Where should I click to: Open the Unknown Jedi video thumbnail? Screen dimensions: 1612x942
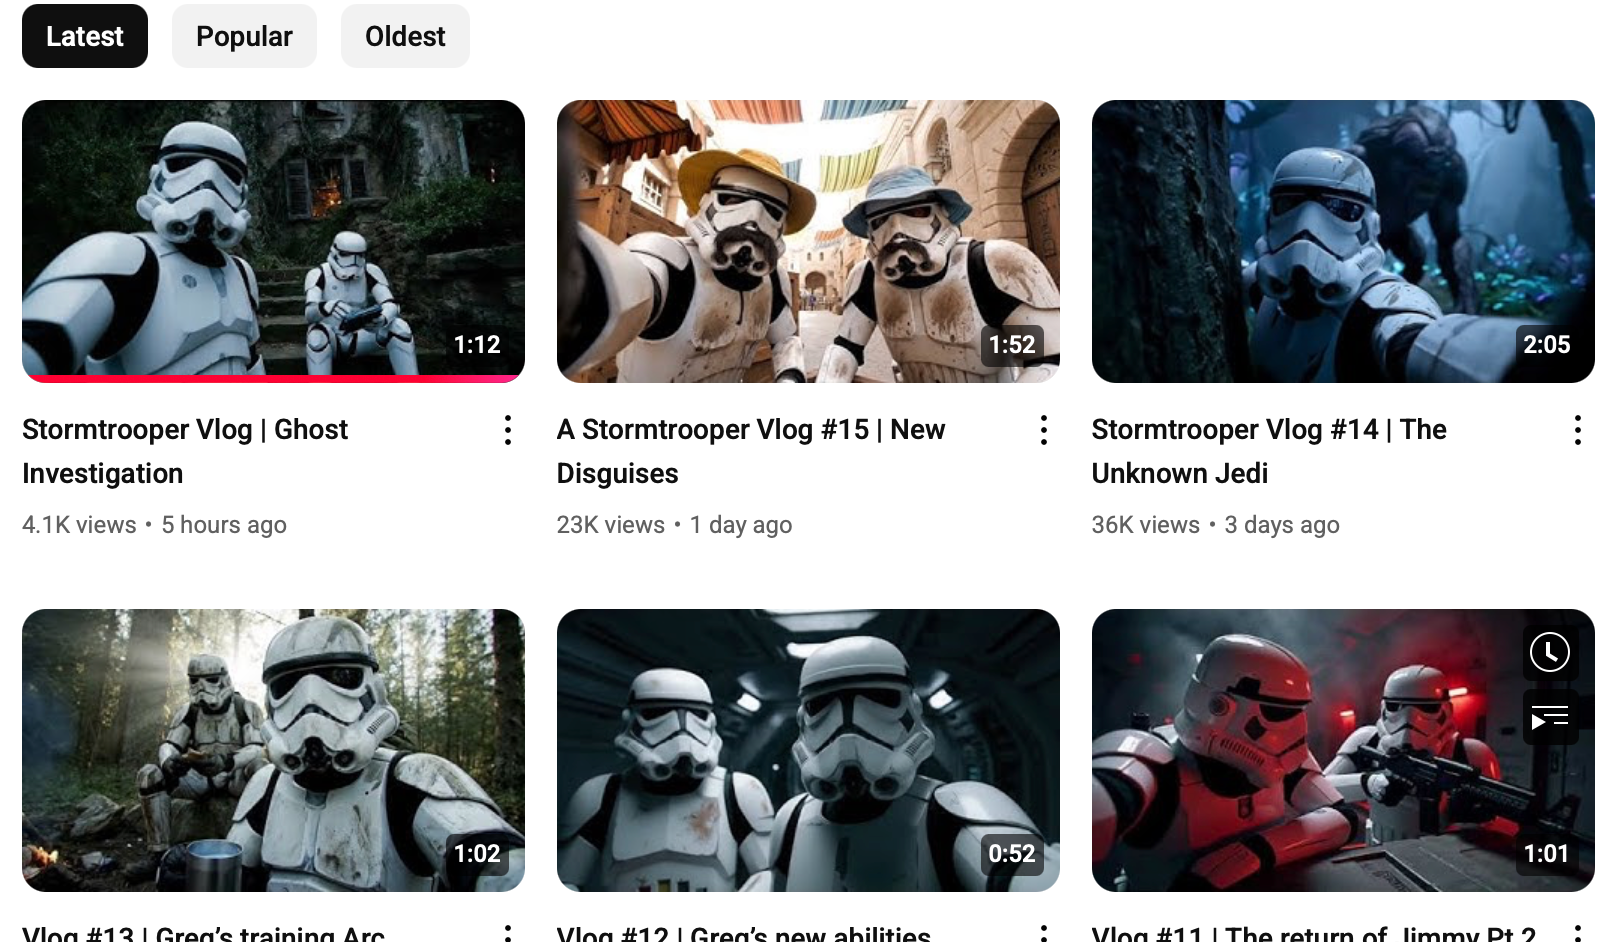1343,241
